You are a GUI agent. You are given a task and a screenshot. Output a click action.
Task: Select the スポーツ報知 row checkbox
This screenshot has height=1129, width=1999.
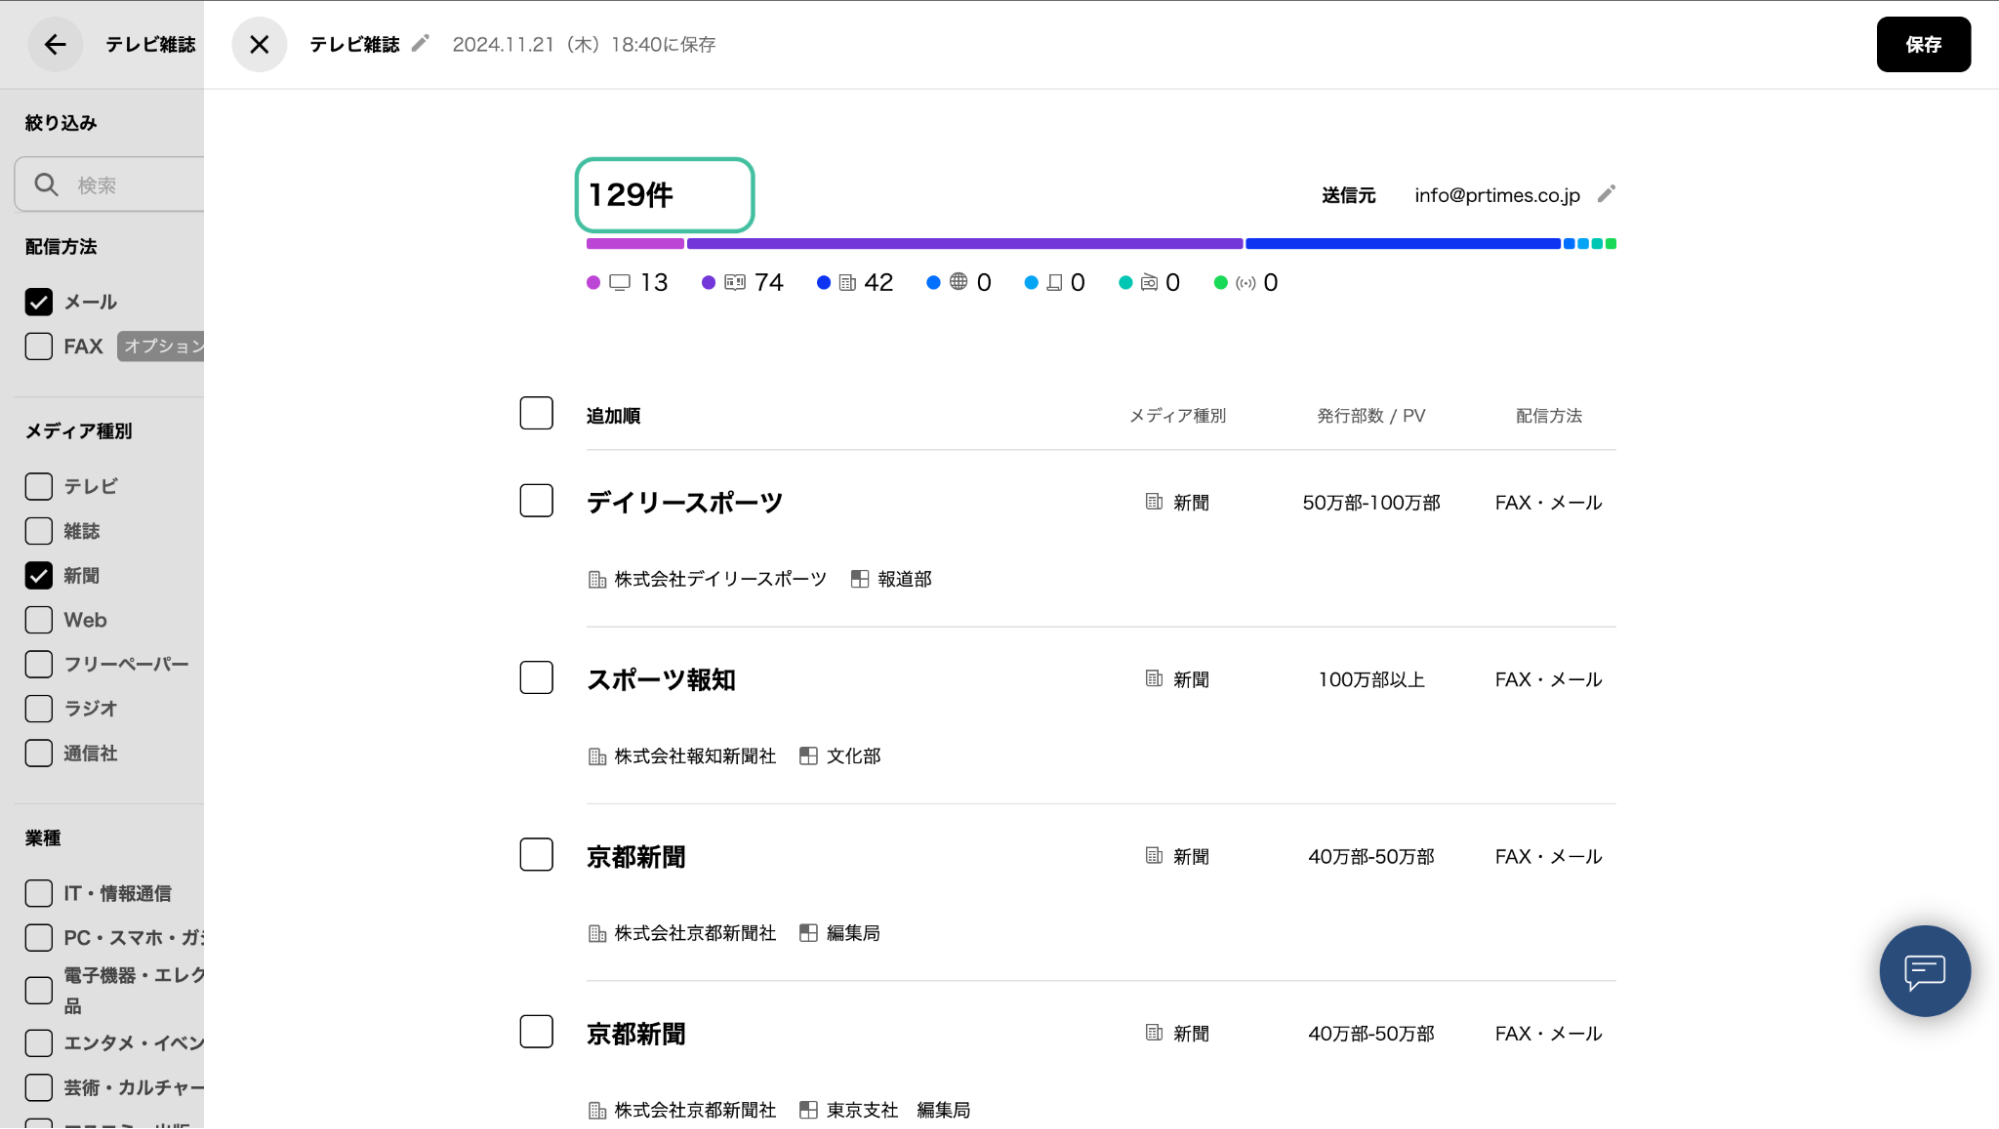click(536, 678)
